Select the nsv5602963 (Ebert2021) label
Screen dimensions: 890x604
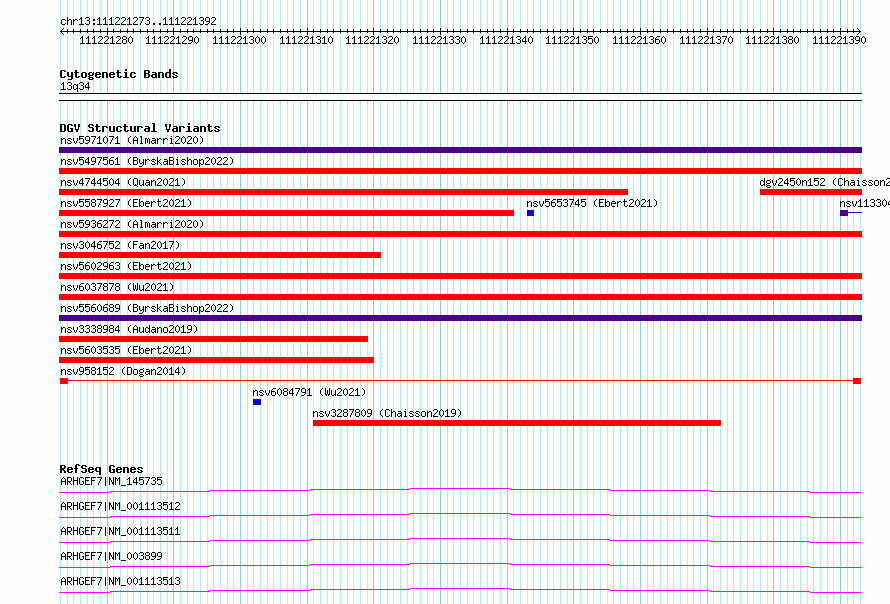pos(126,266)
